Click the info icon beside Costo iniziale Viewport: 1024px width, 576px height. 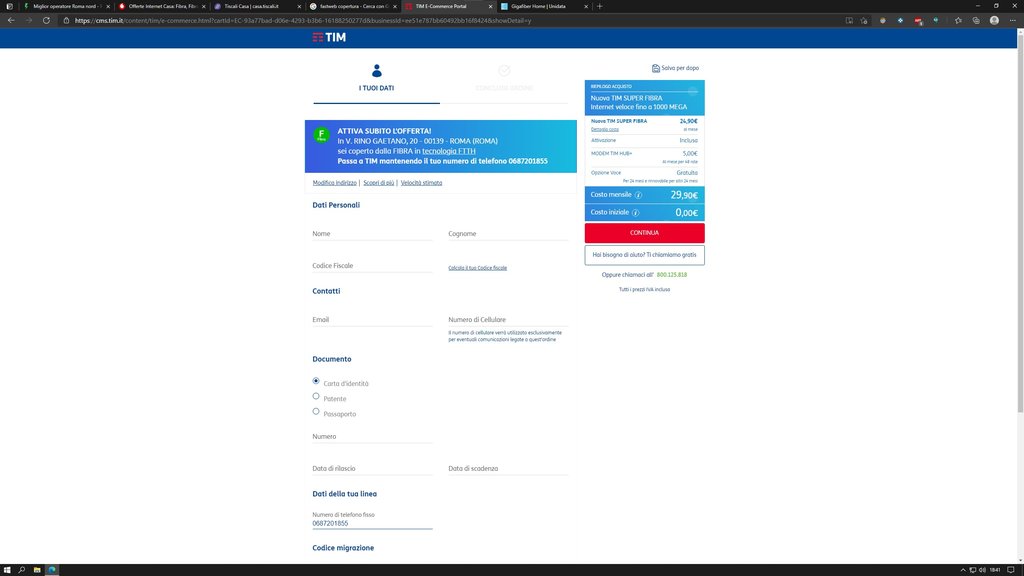click(636, 213)
